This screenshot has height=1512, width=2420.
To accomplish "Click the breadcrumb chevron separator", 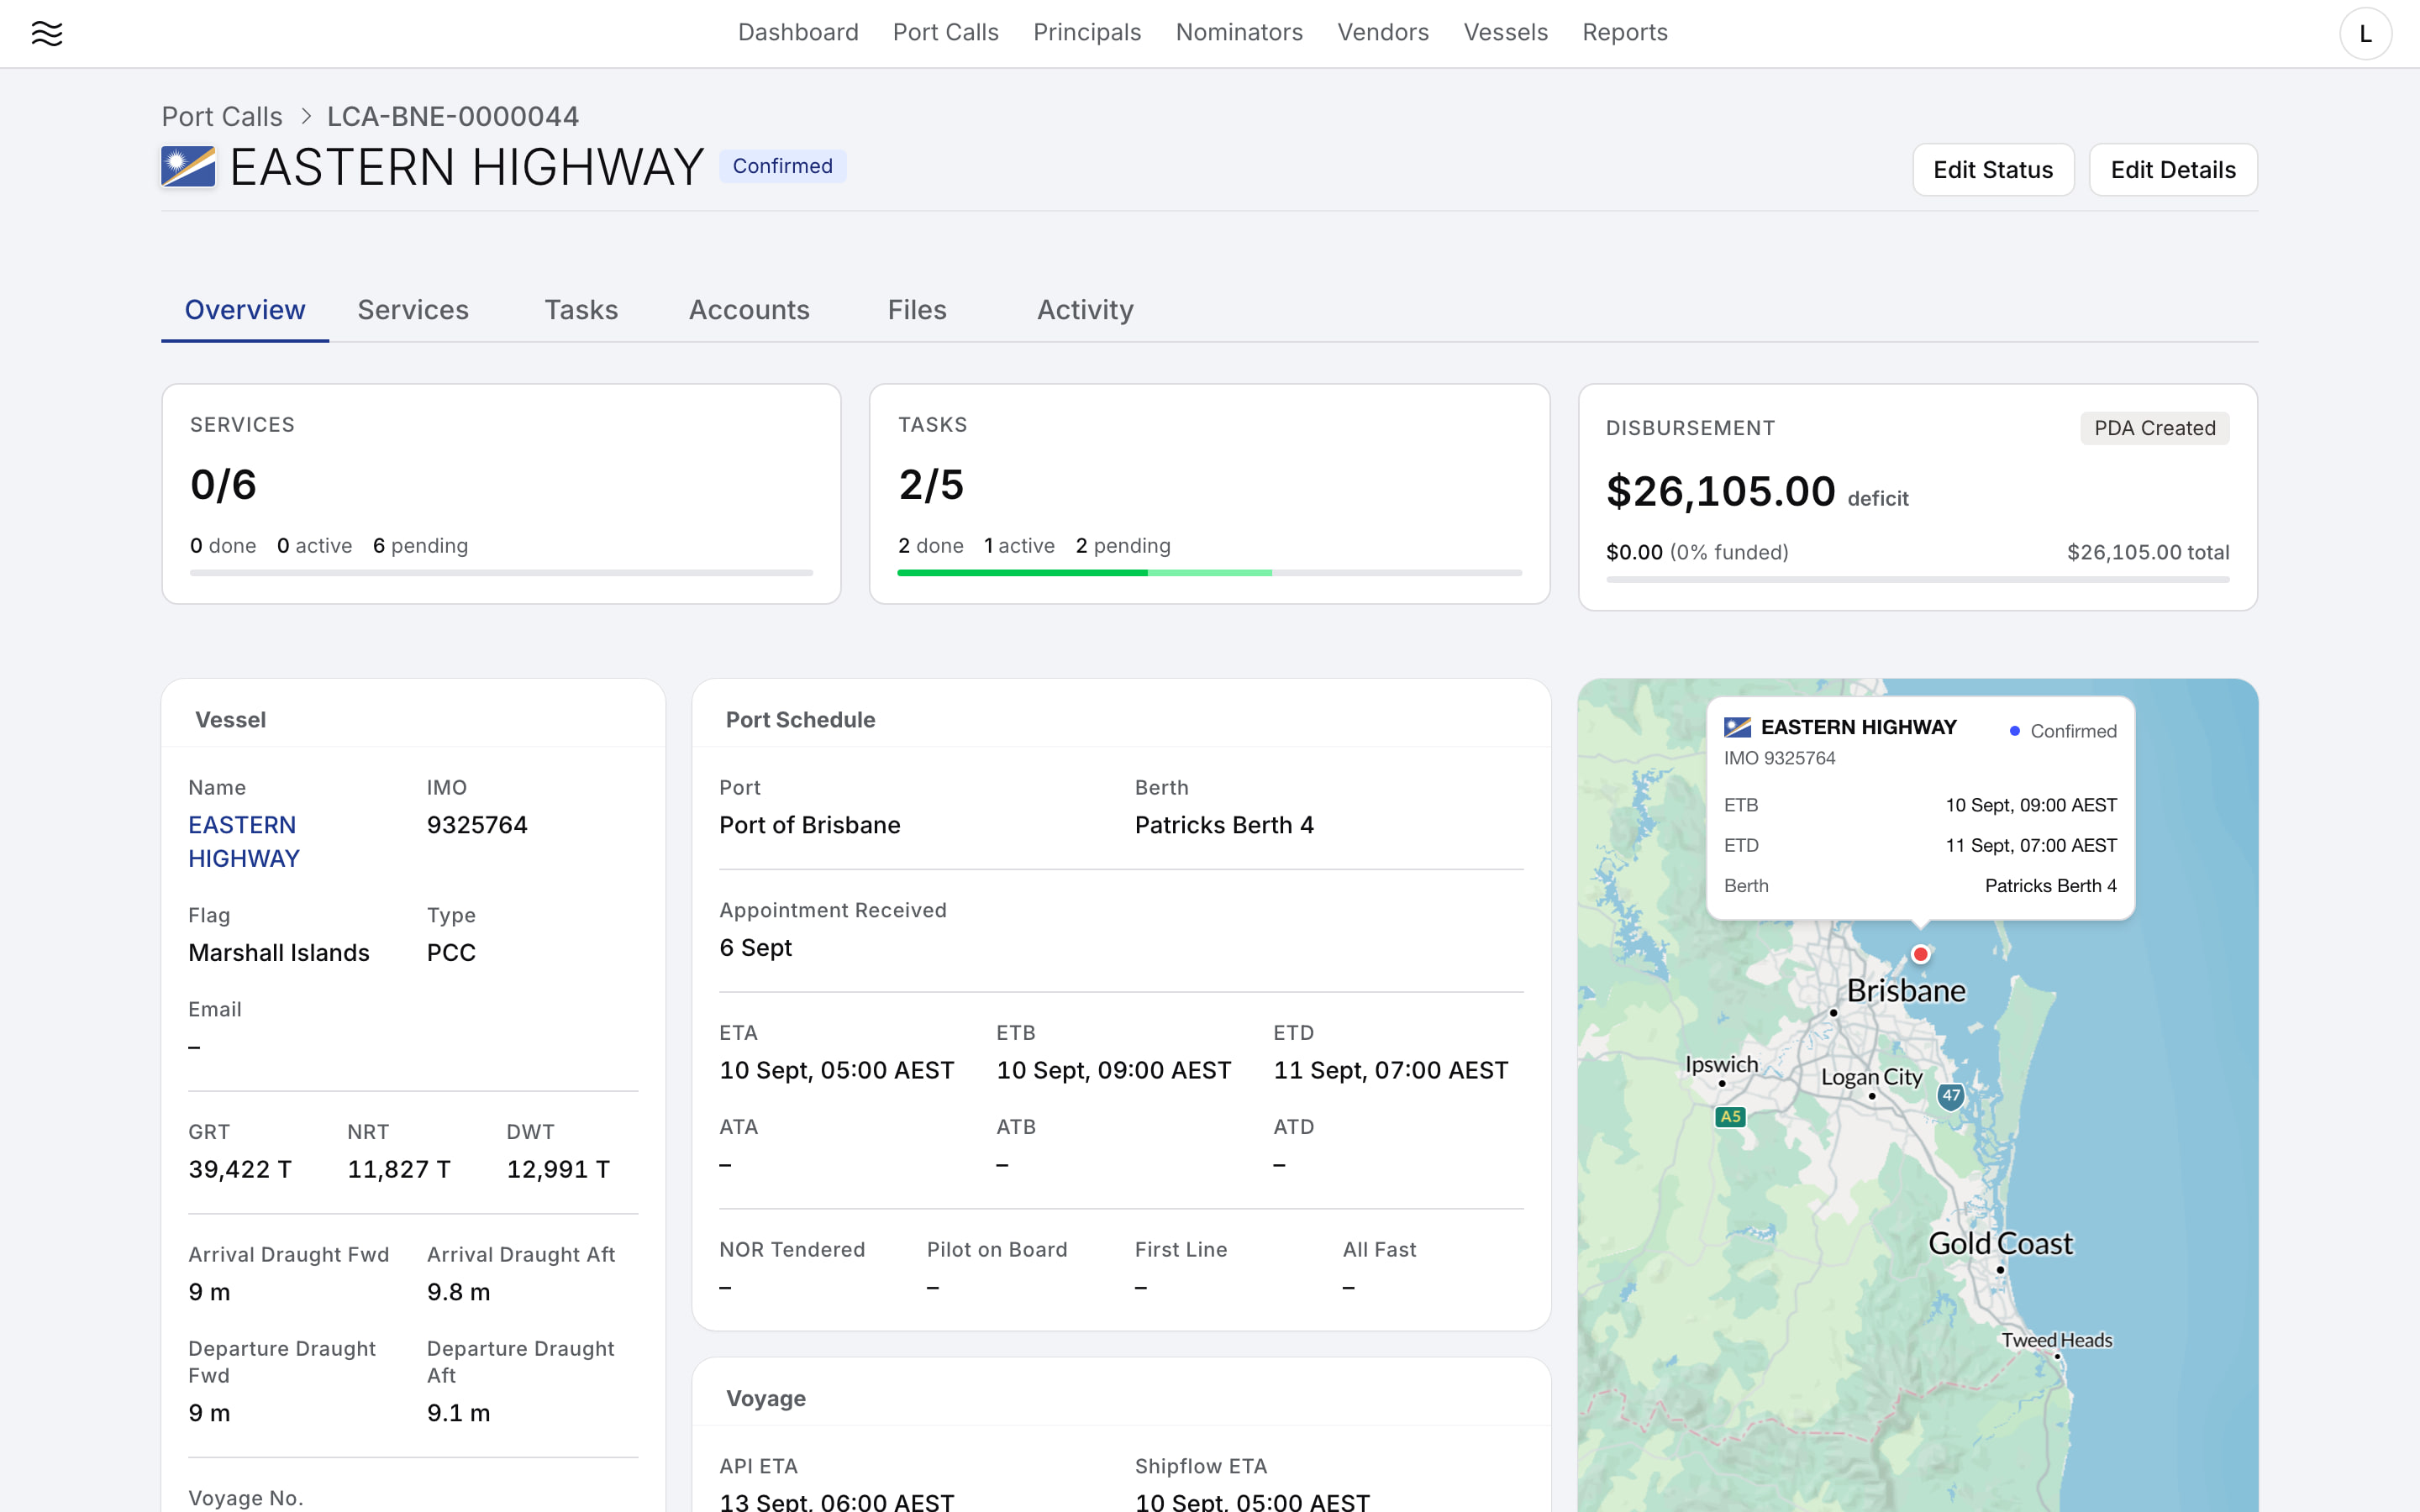I will pos(306,117).
